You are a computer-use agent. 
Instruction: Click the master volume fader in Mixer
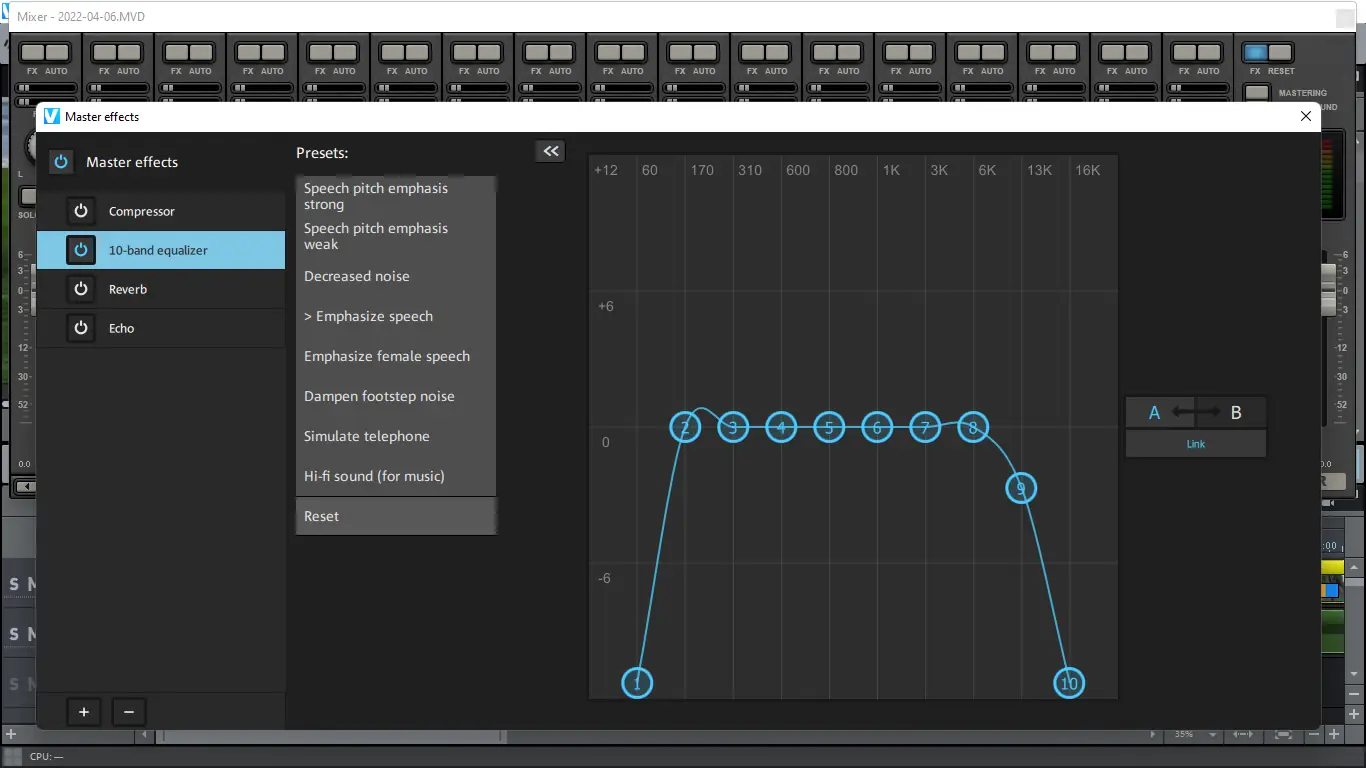(x=1329, y=290)
